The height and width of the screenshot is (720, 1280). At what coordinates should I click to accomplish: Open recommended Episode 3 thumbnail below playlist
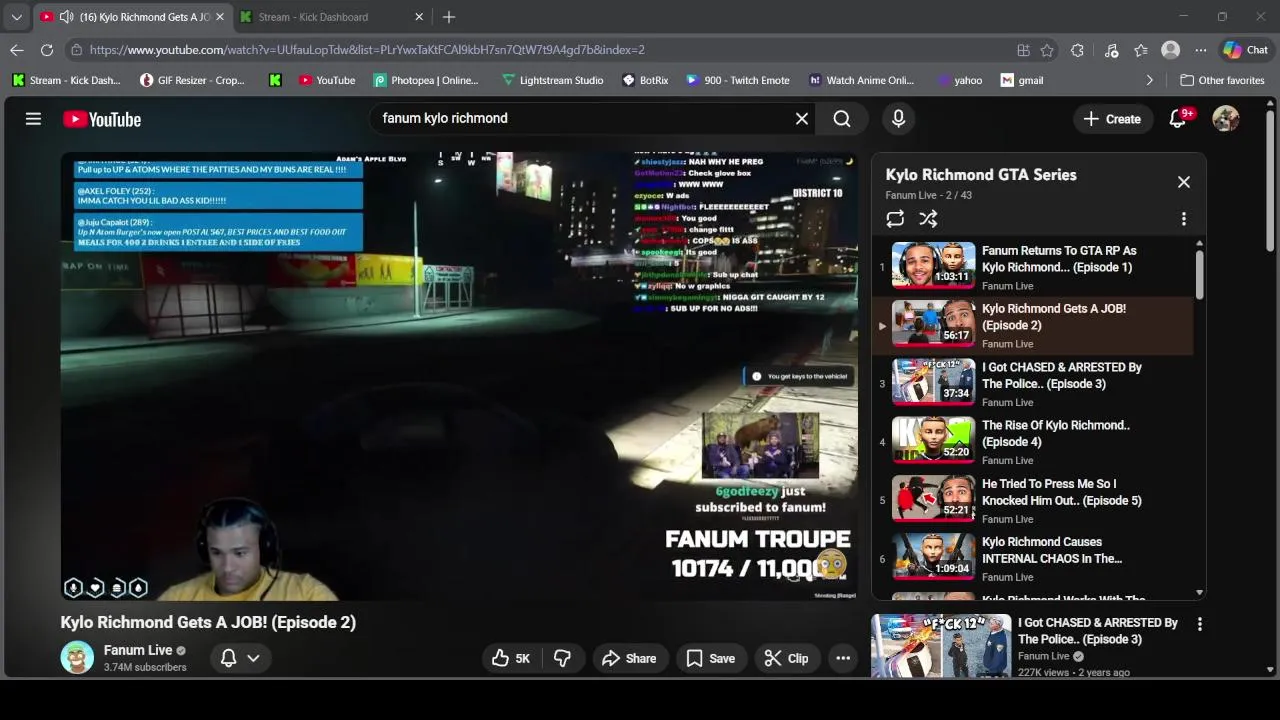pyautogui.click(x=940, y=646)
